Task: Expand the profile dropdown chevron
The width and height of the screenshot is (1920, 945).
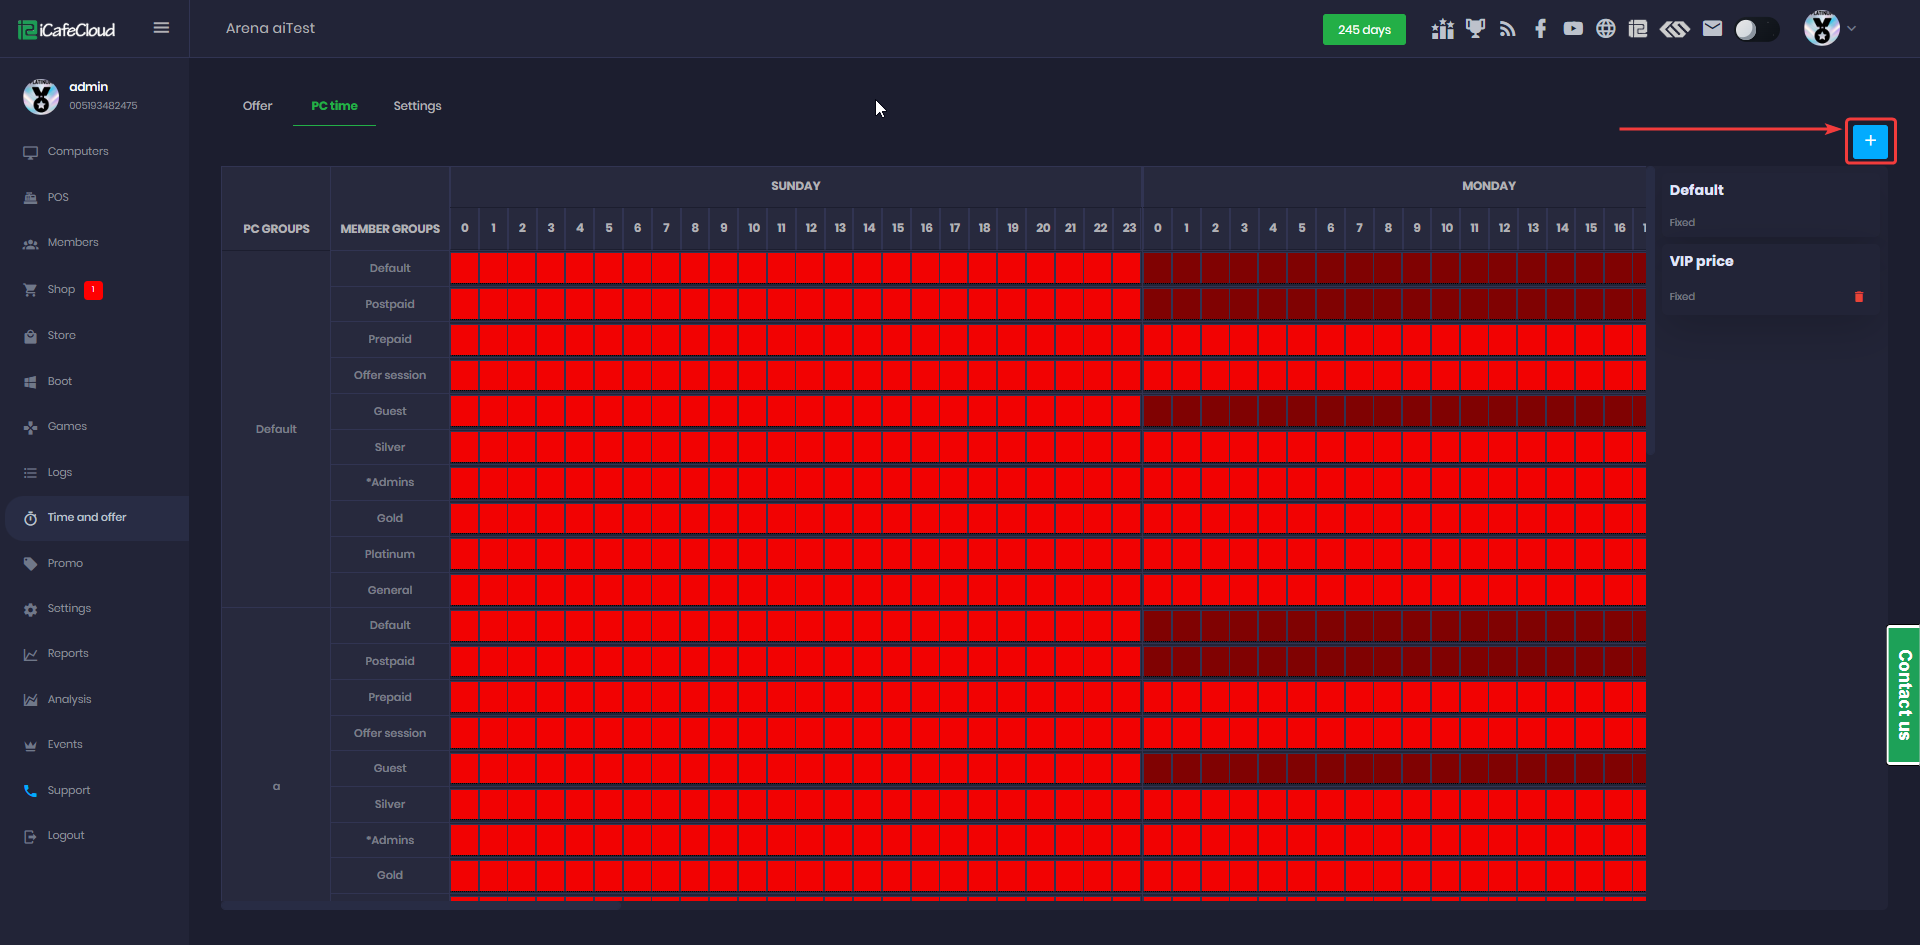Action: point(1852,29)
